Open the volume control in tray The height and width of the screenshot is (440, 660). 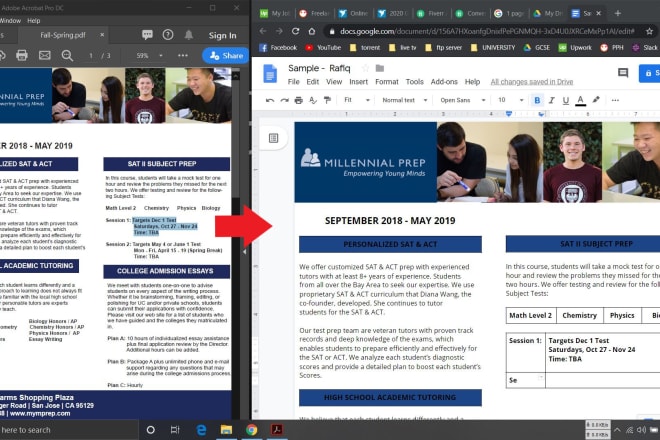(641, 430)
